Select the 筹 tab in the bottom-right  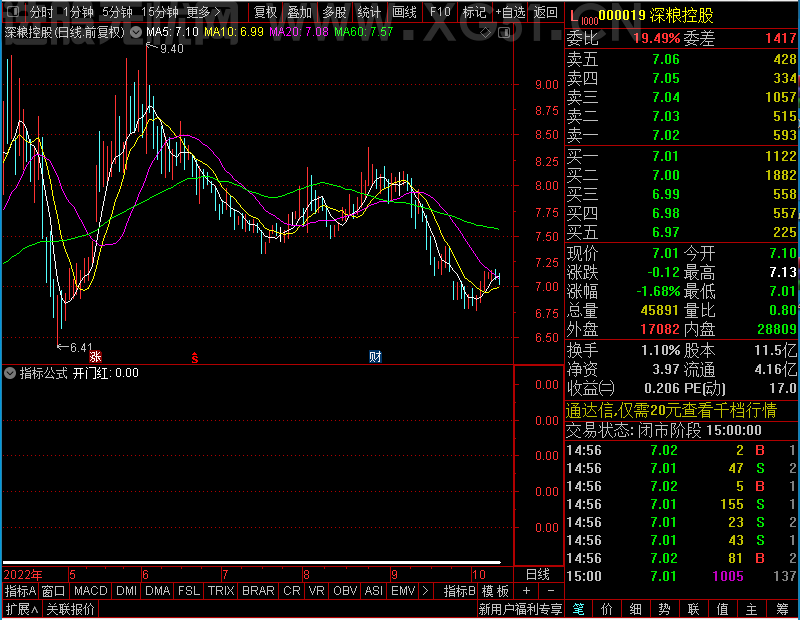click(x=782, y=609)
